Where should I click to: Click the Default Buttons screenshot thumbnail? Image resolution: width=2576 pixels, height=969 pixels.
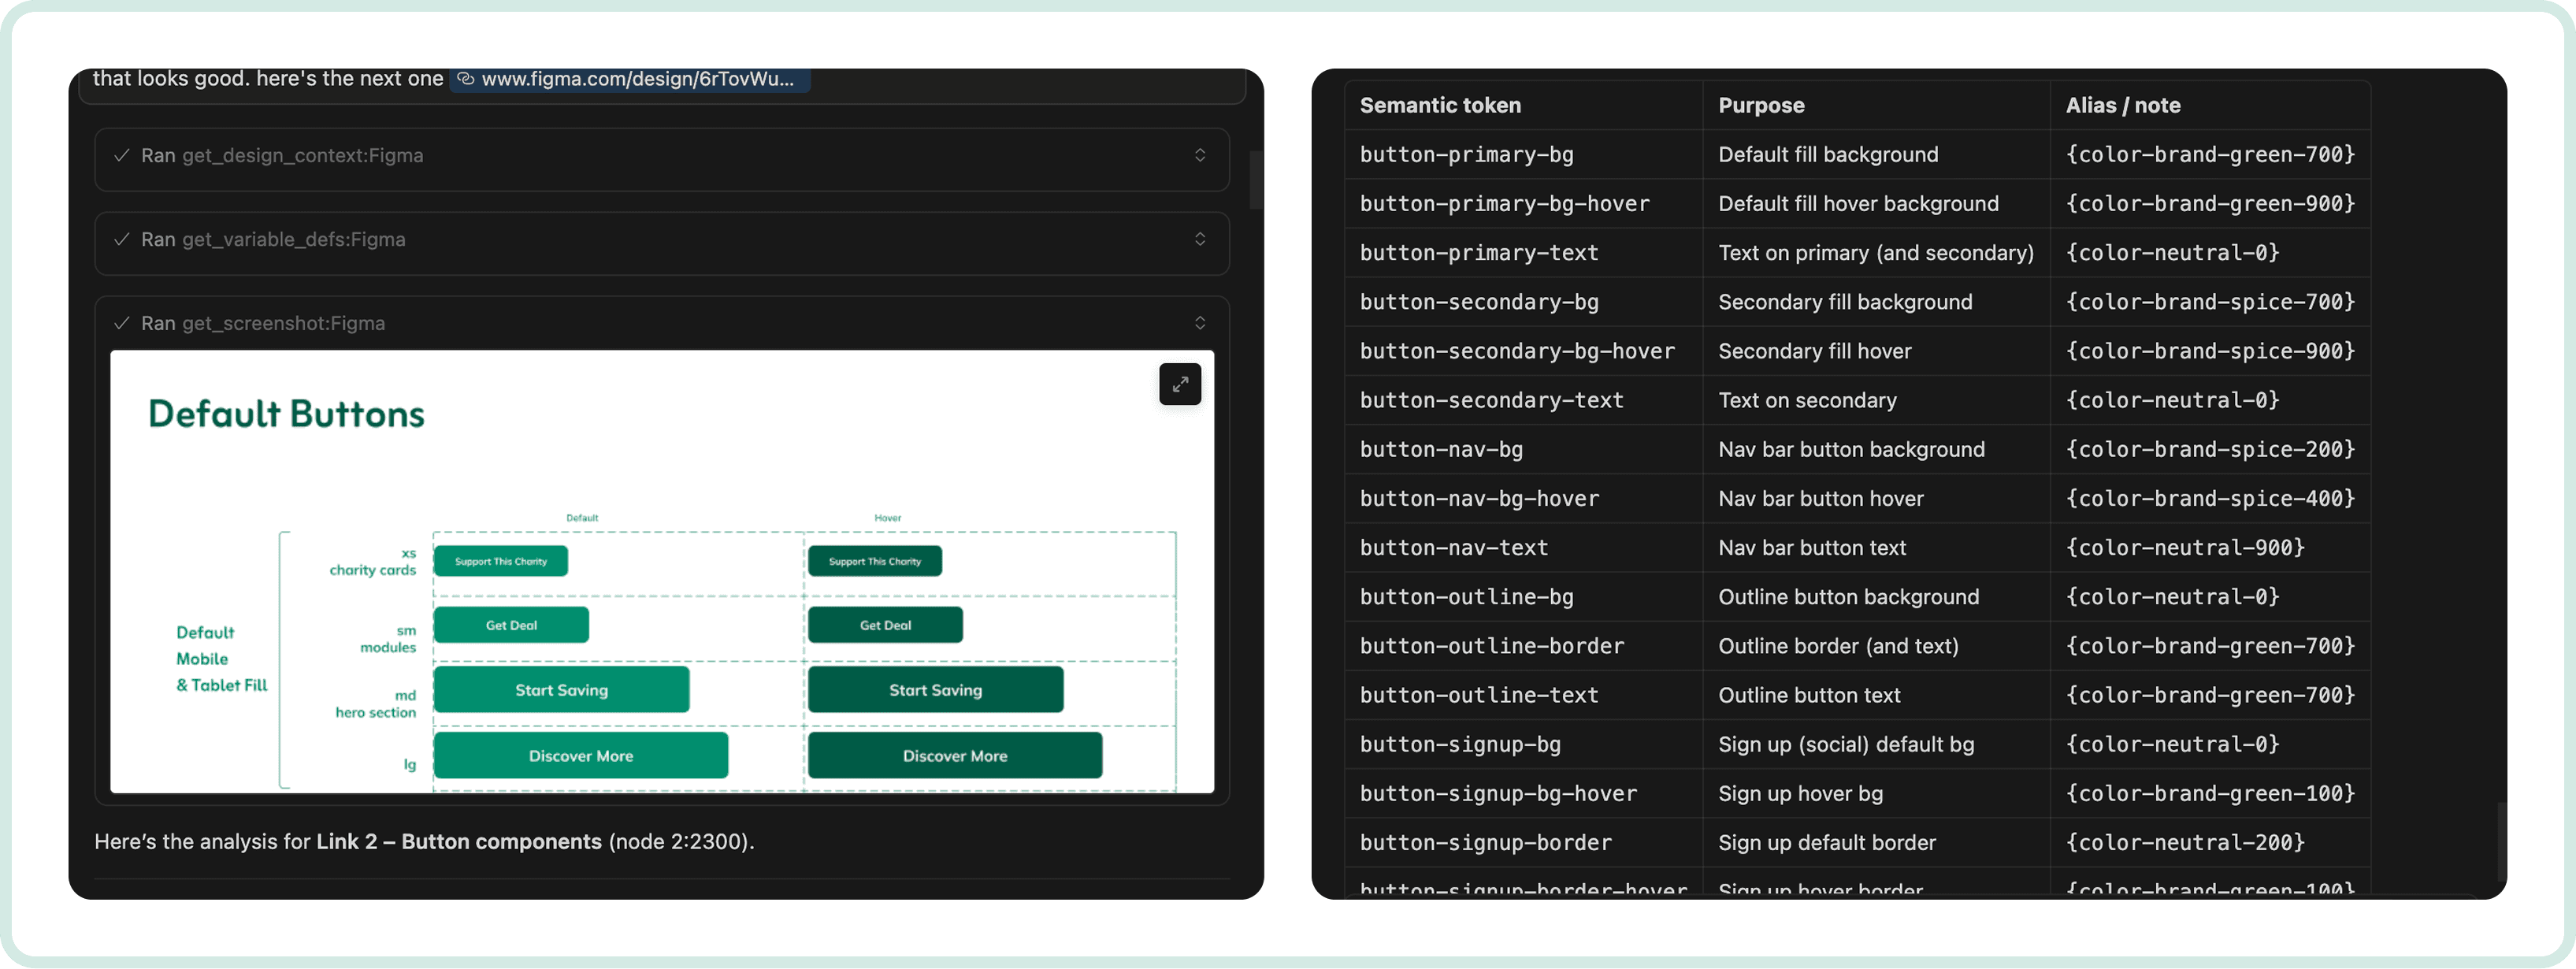click(661, 460)
